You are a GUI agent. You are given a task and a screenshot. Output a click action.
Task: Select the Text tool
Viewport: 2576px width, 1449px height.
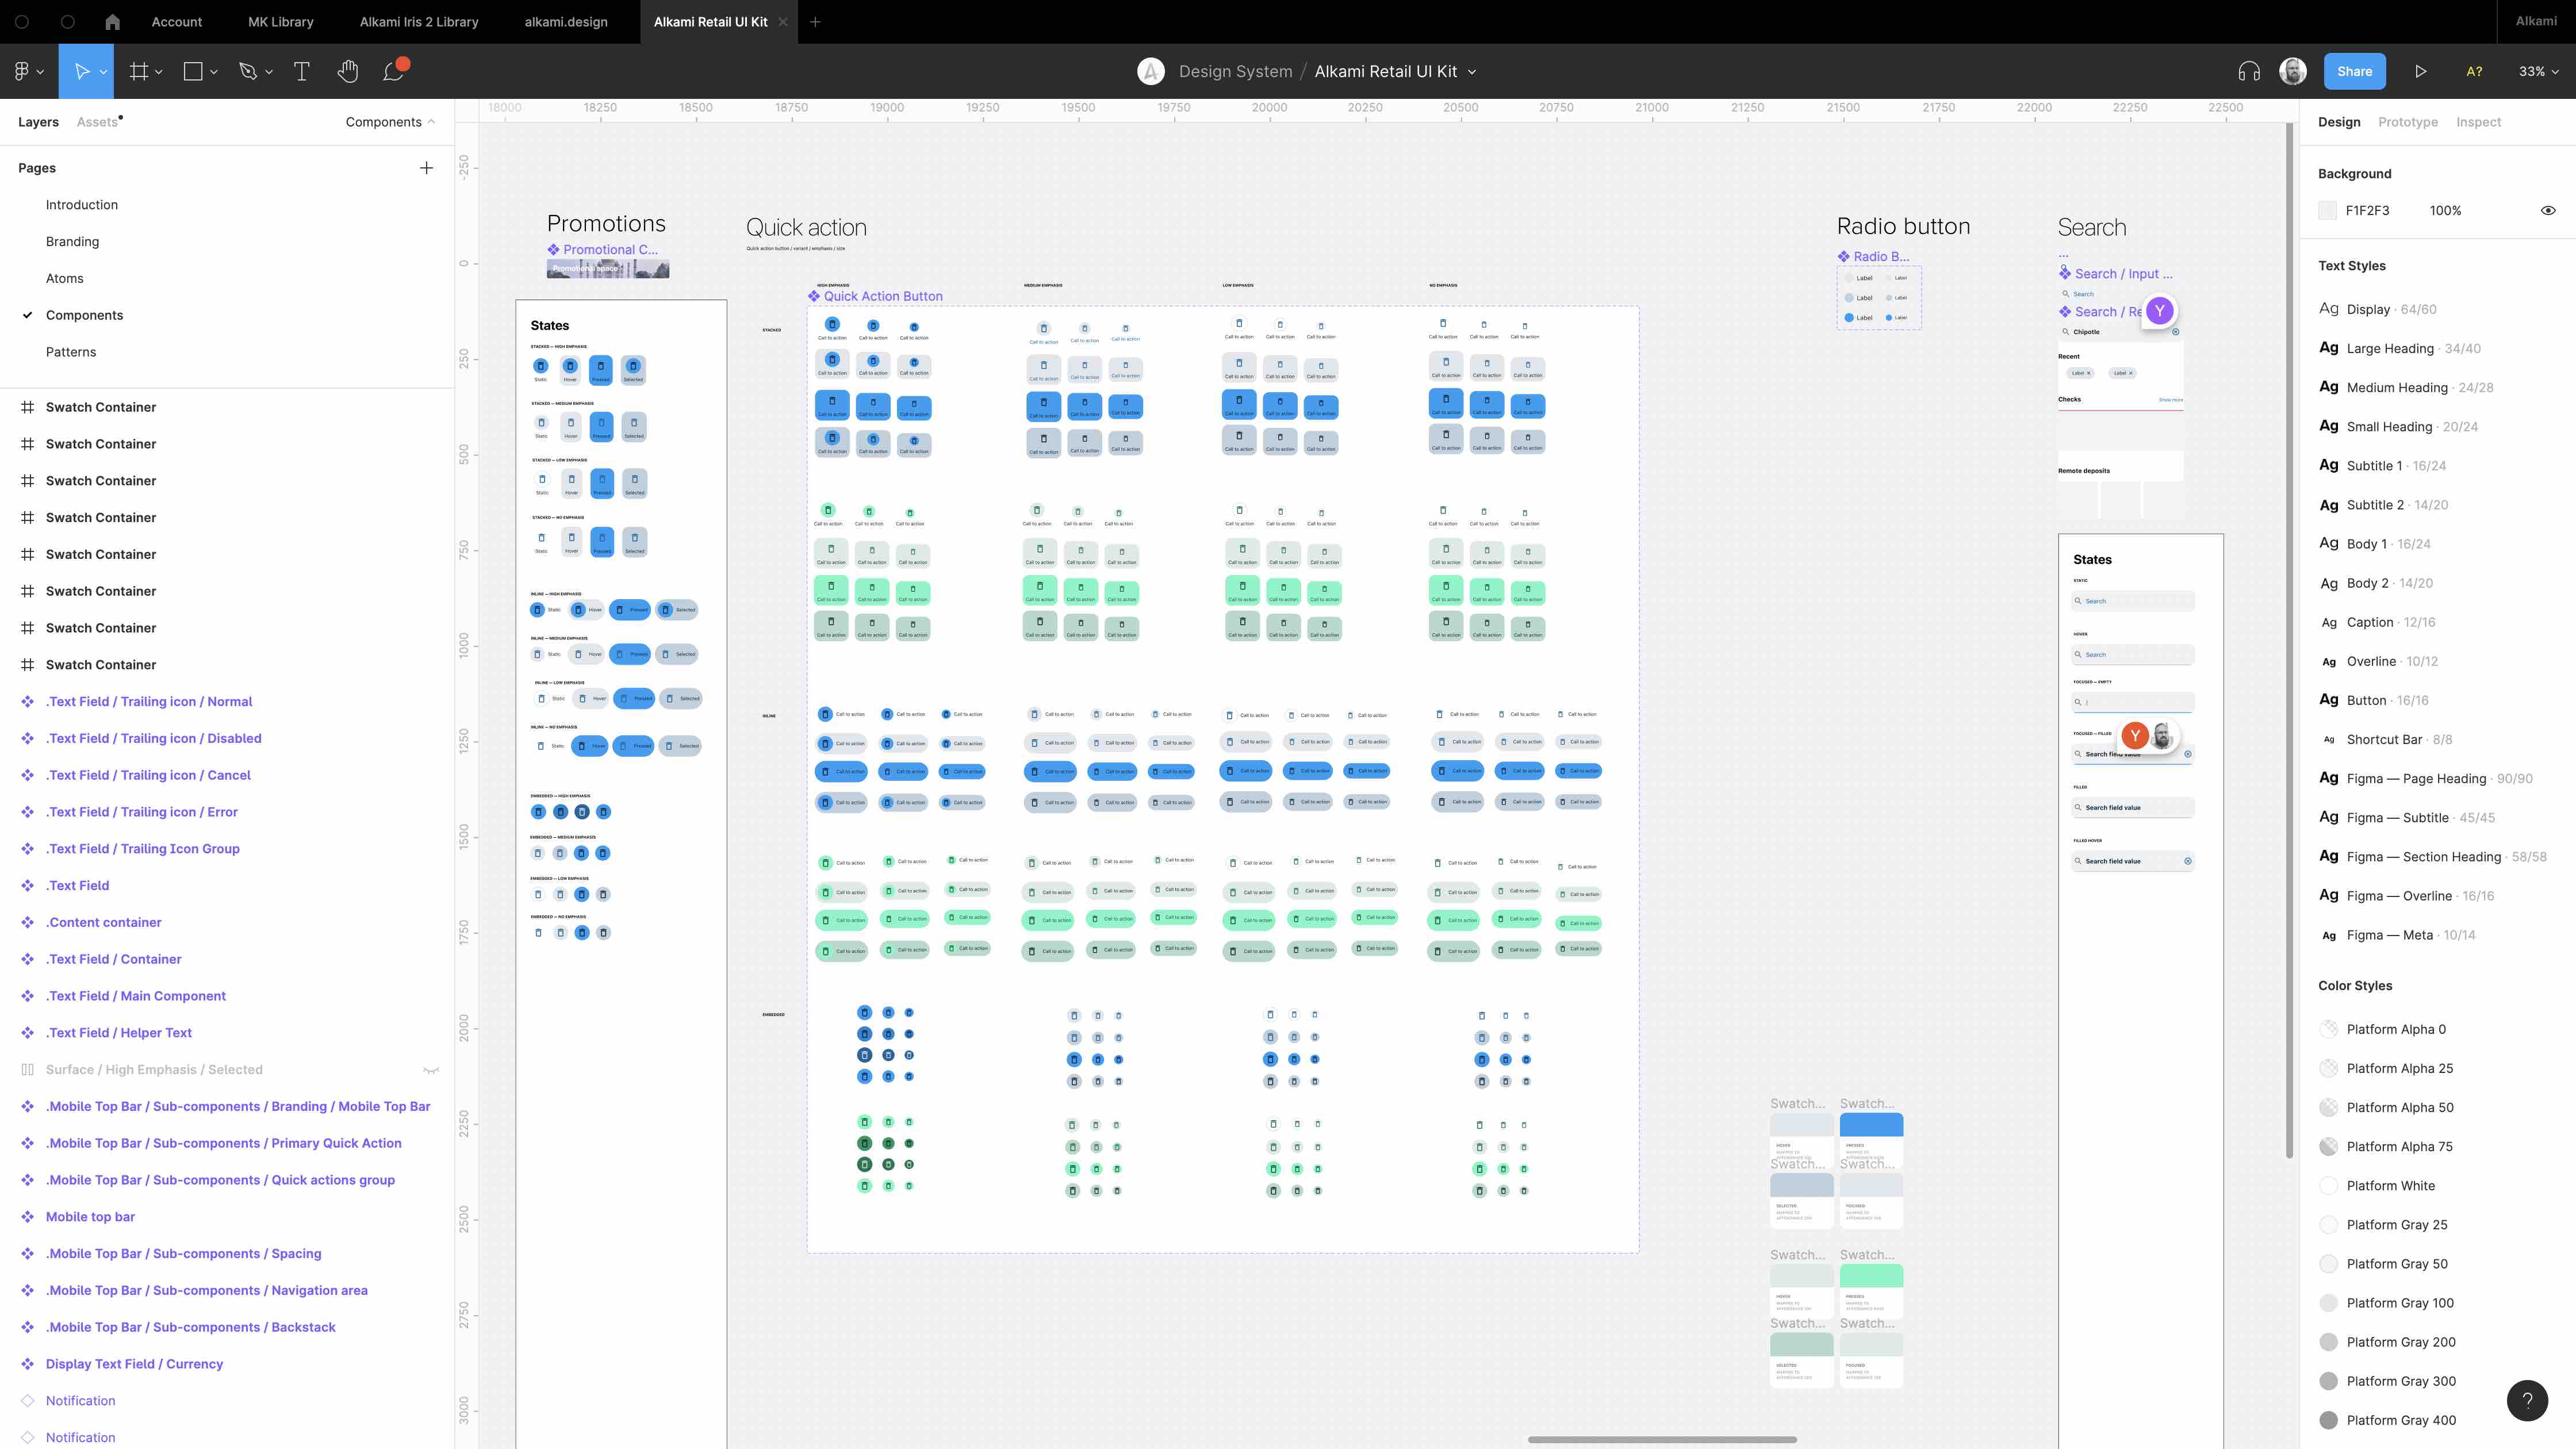tap(301, 71)
